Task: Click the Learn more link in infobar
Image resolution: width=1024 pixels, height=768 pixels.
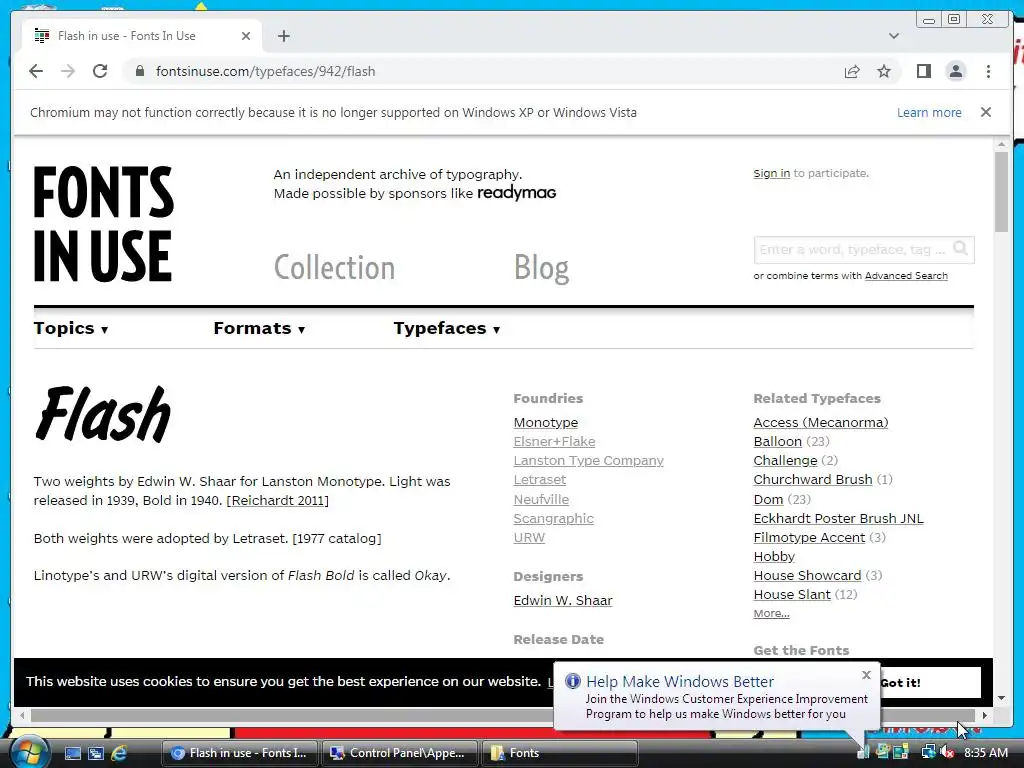Action: (x=929, y=112)
